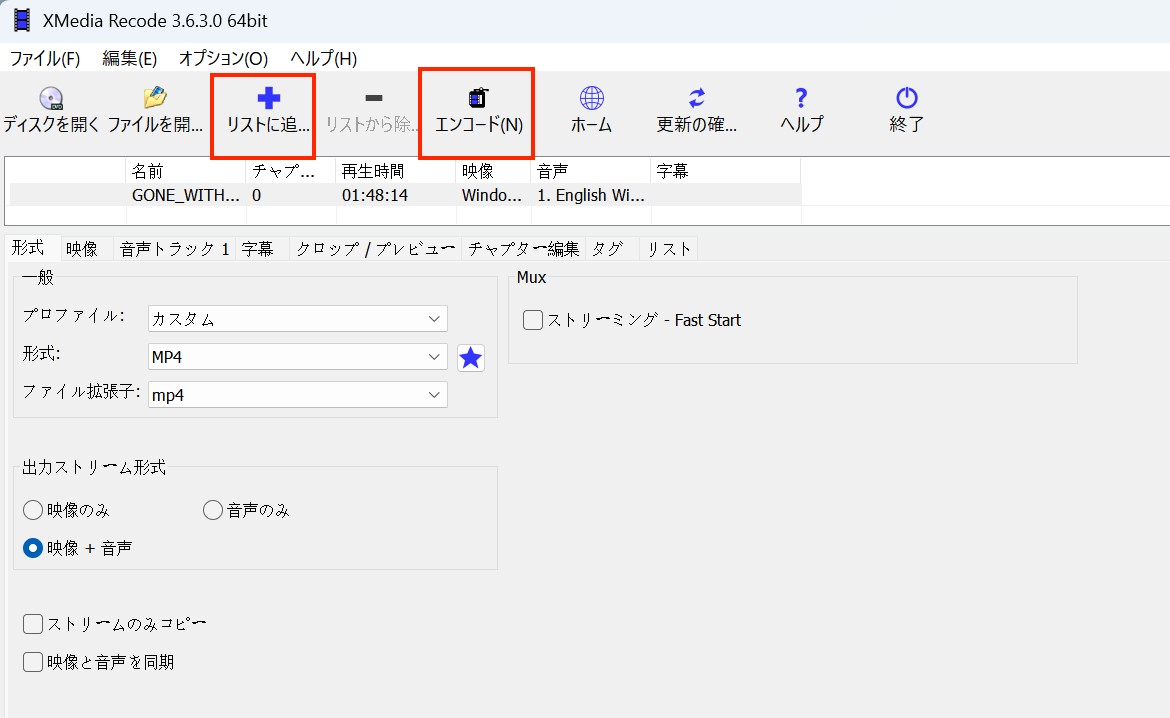Add job with リストに追加 plus icon

(x=269, y=98)
